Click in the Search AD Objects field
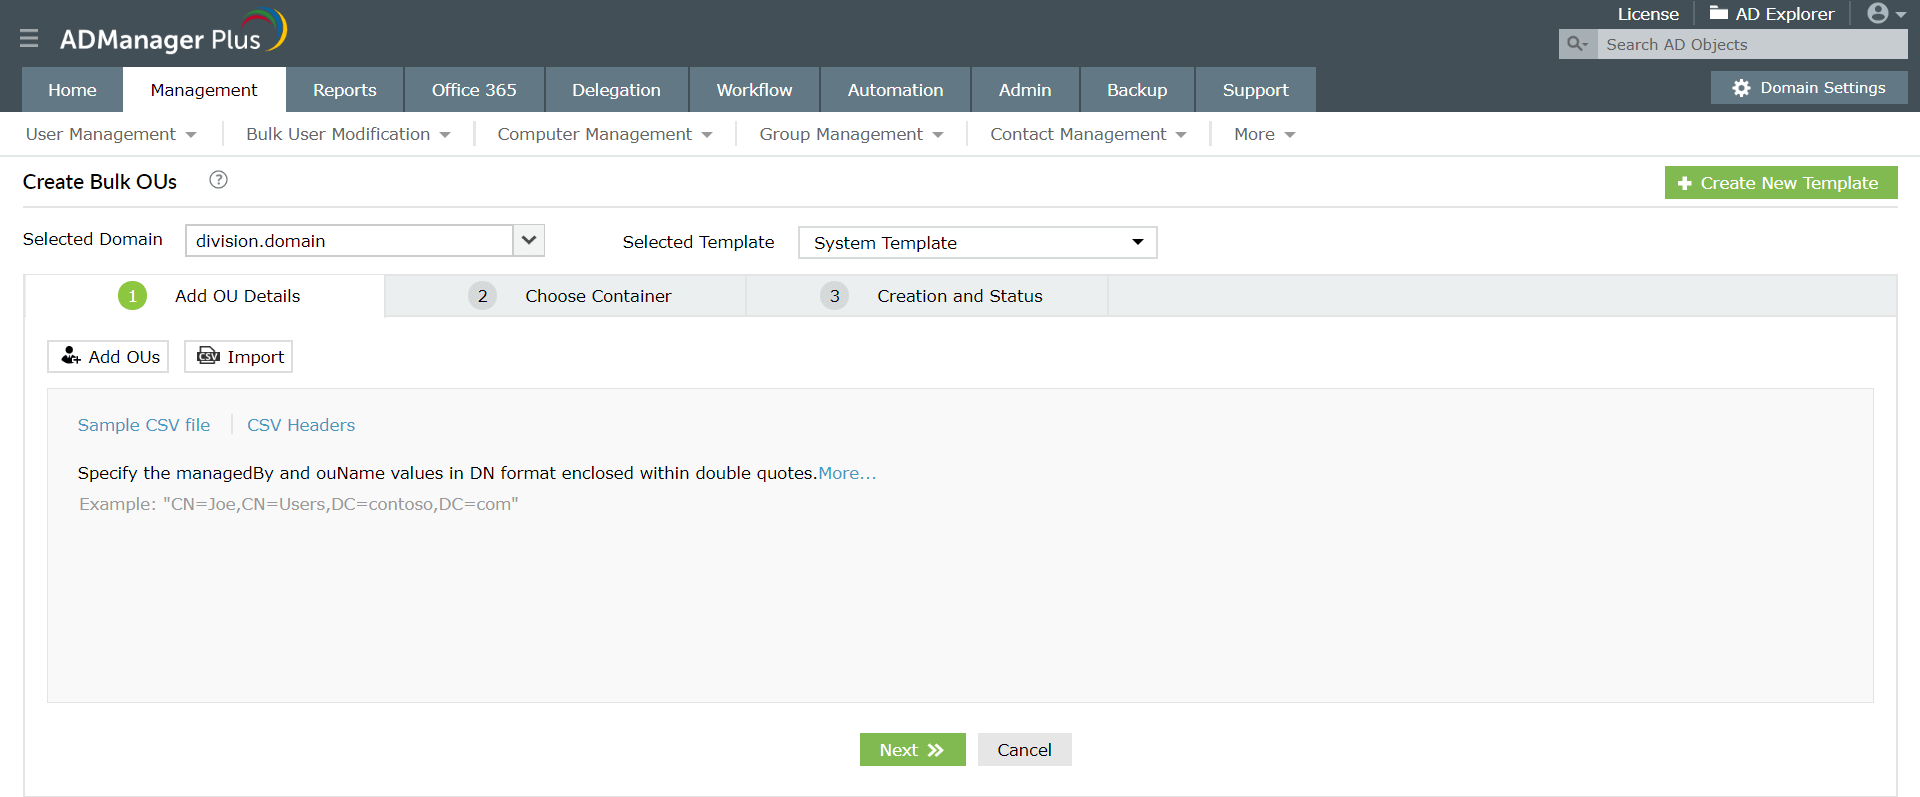The height and width of the screenshot is (797, 1920). pos(1750,44)
